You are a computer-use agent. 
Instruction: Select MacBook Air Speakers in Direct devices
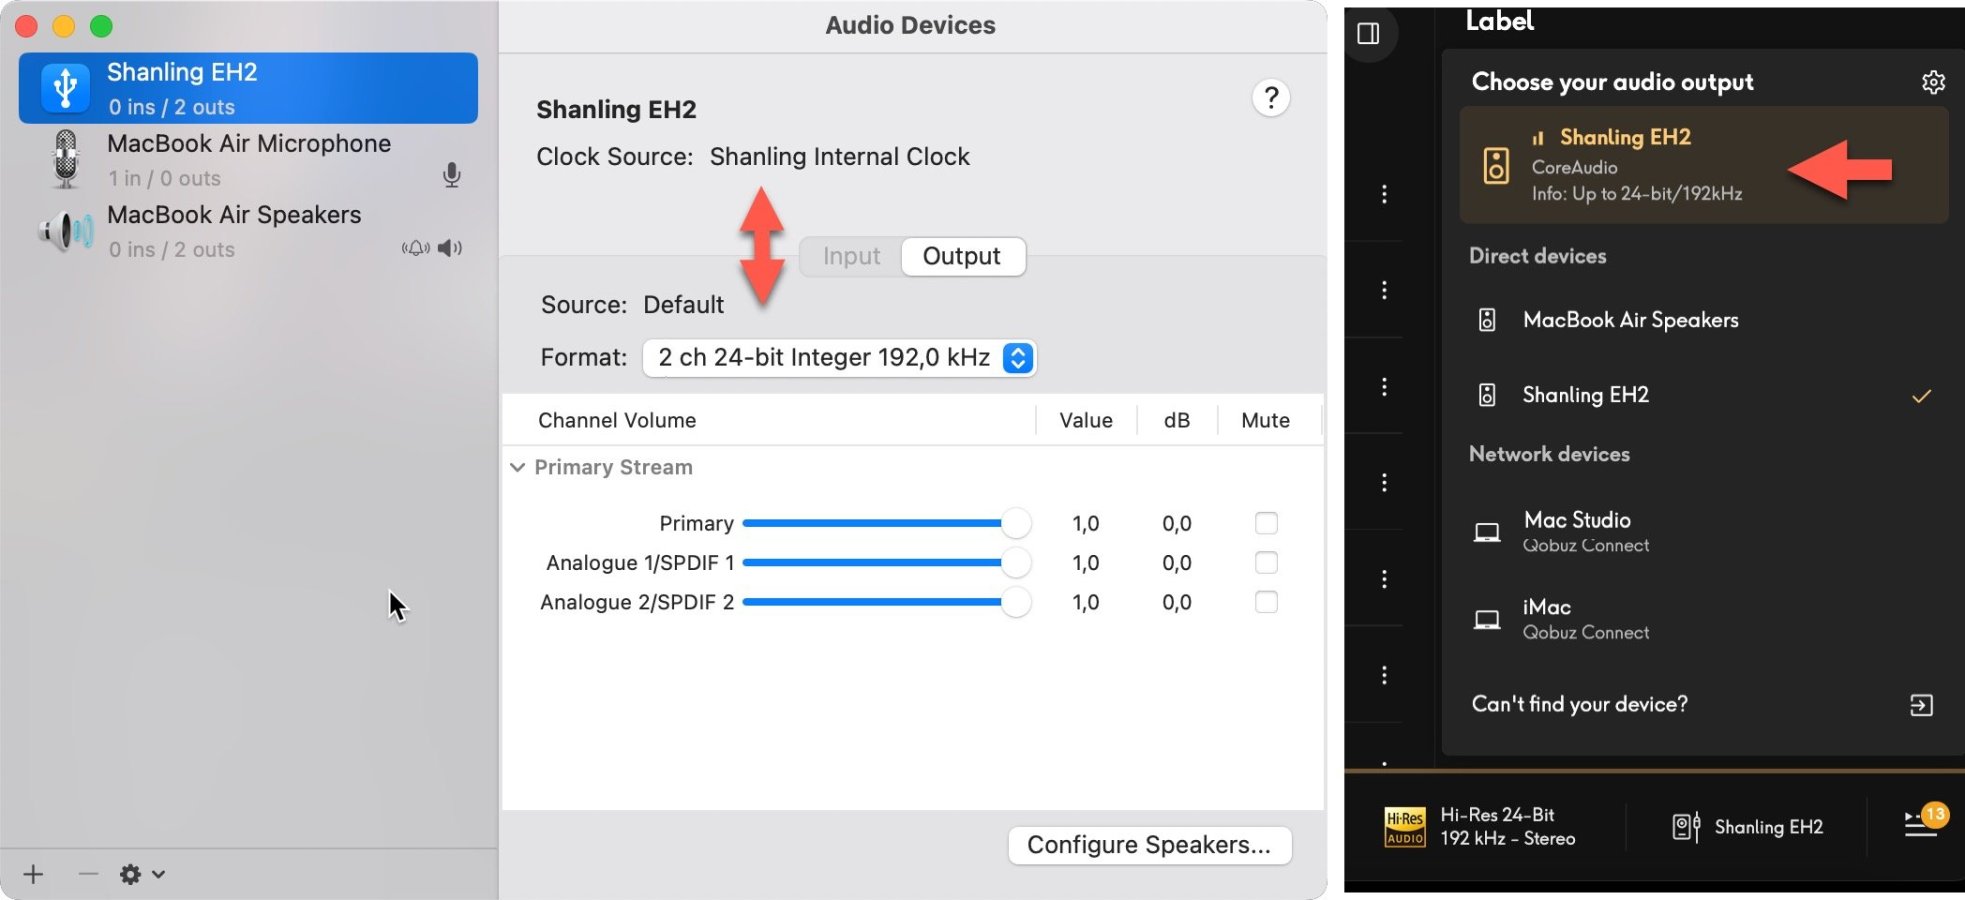point(1630,320)
